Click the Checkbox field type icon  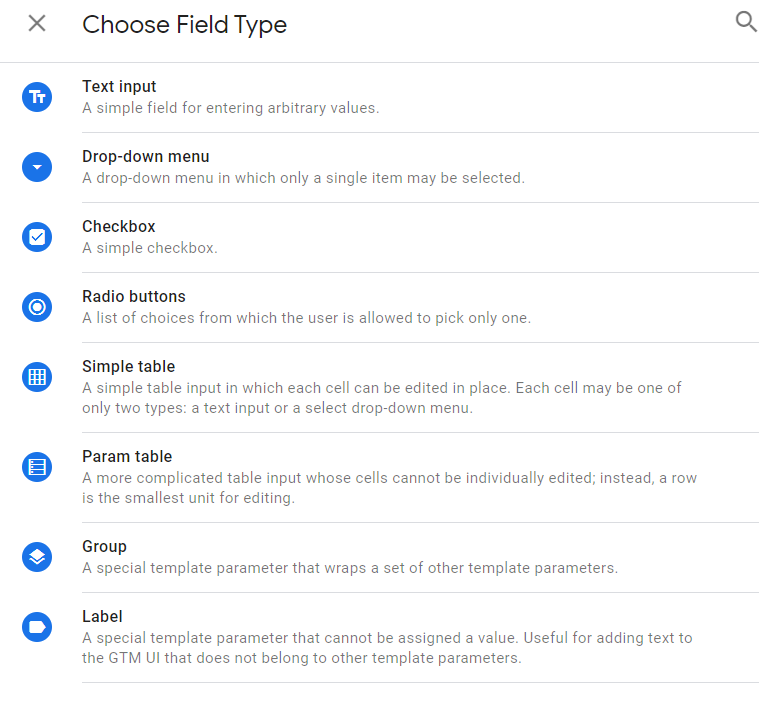(x=37, y=237)
